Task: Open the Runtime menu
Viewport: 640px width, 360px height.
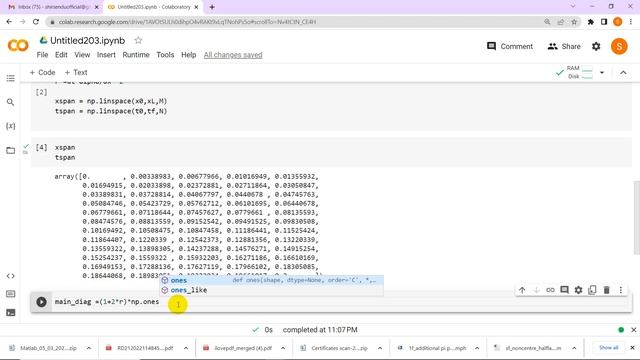Action: tap(136, 55)
